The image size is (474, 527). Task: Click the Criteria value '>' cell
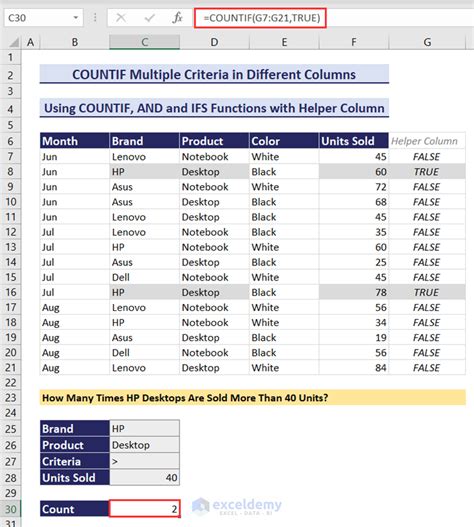[145, 461]
